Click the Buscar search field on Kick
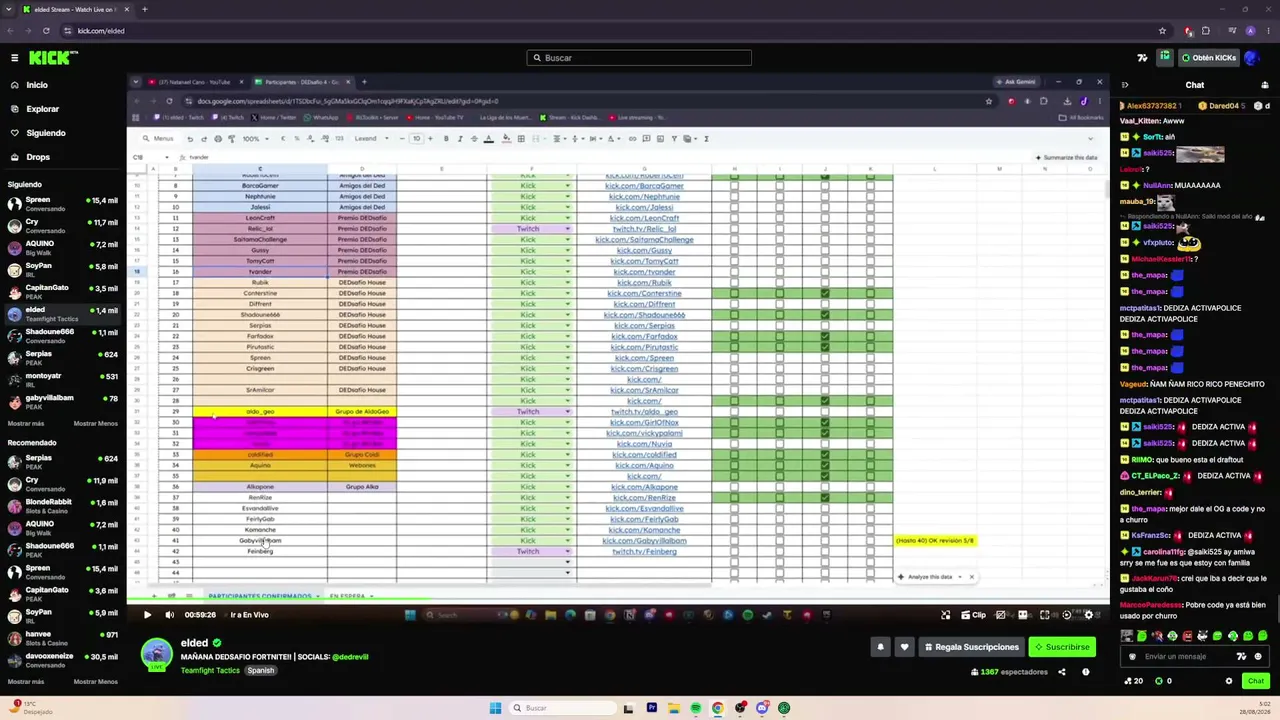Screen dimensions: 1280x720 click(639, 58)
